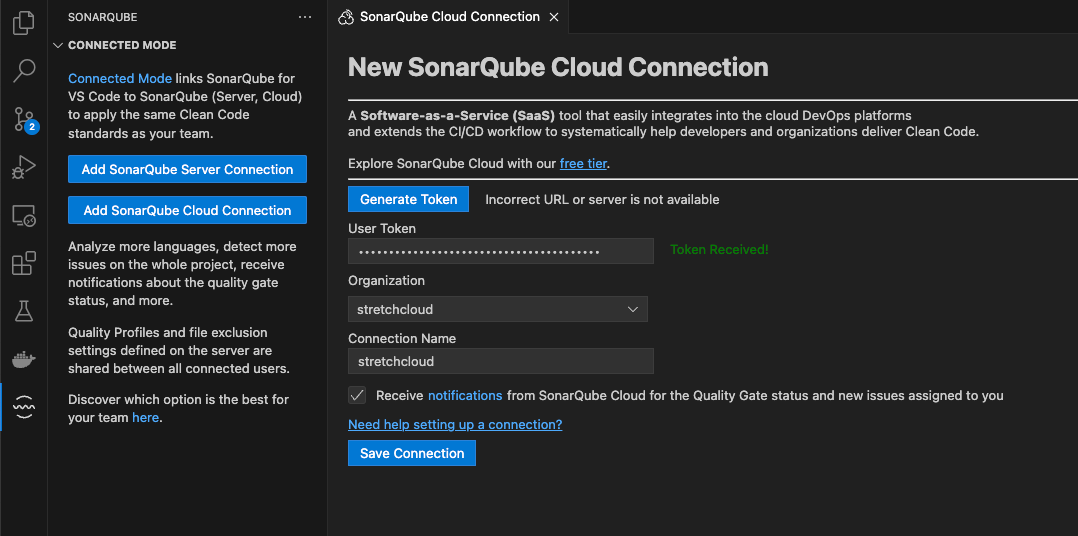Open the Explorer view in activity bar

point(23,23)
